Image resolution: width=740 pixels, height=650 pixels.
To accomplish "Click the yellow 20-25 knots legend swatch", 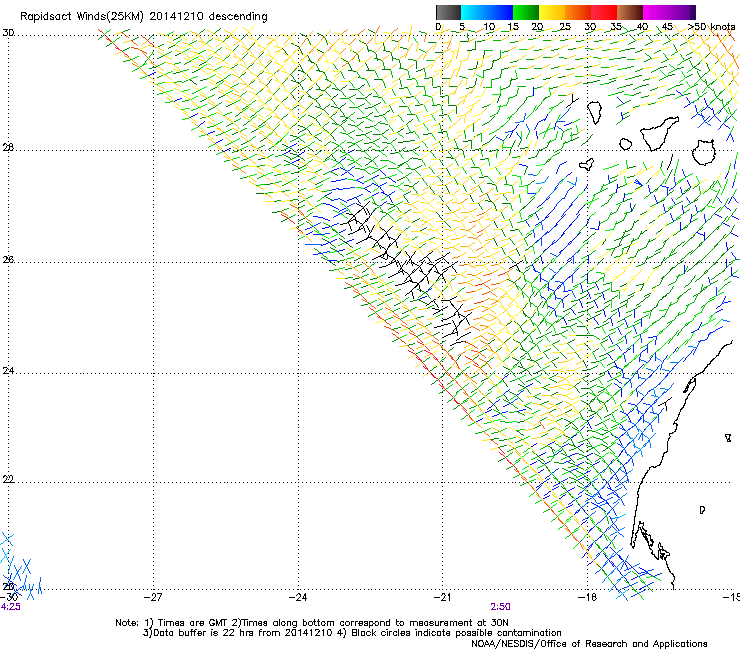I will point(552,12).
